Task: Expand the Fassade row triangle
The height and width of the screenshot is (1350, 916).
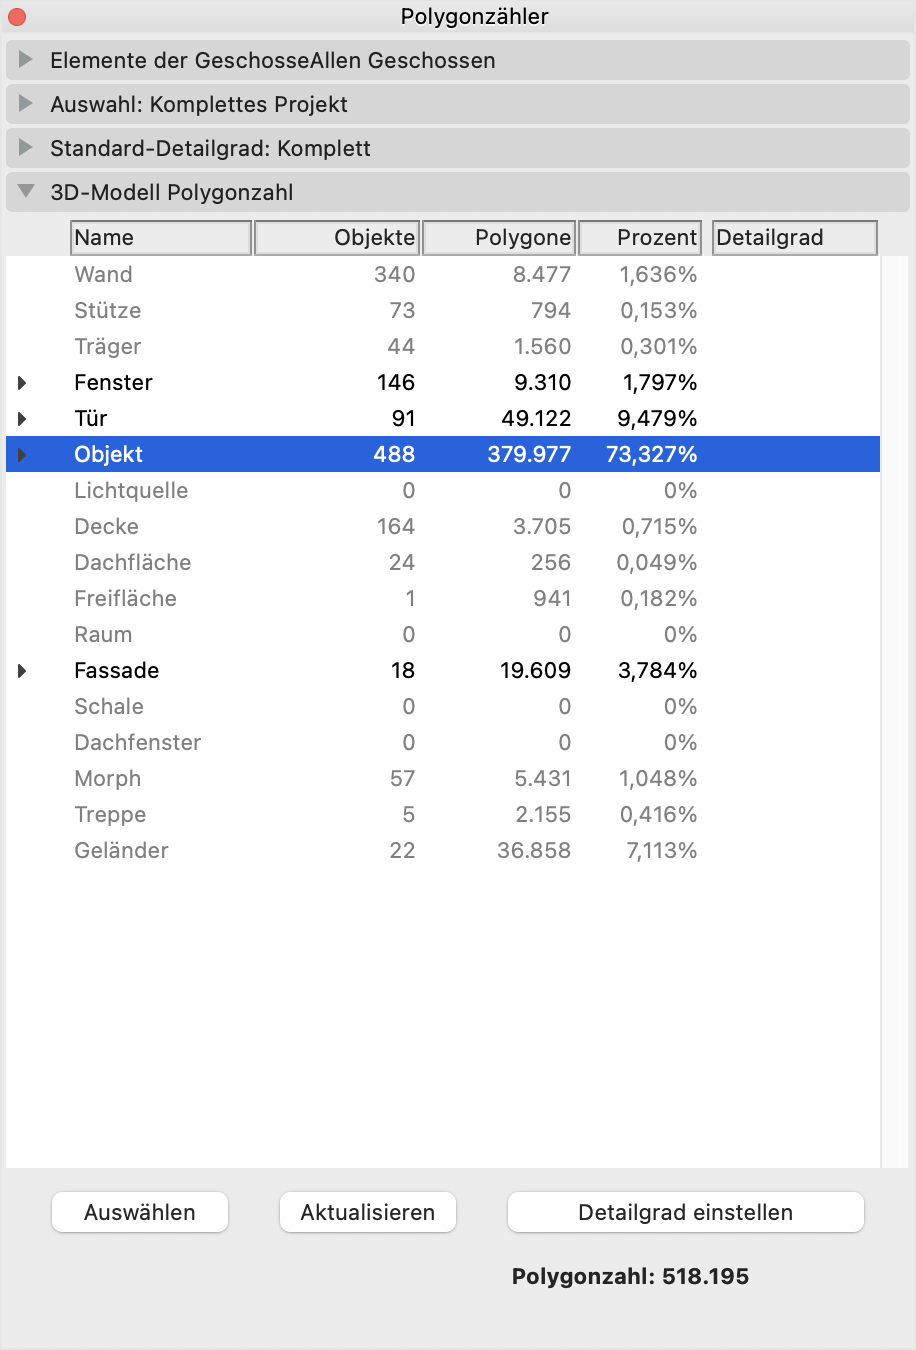Action: 22,671
